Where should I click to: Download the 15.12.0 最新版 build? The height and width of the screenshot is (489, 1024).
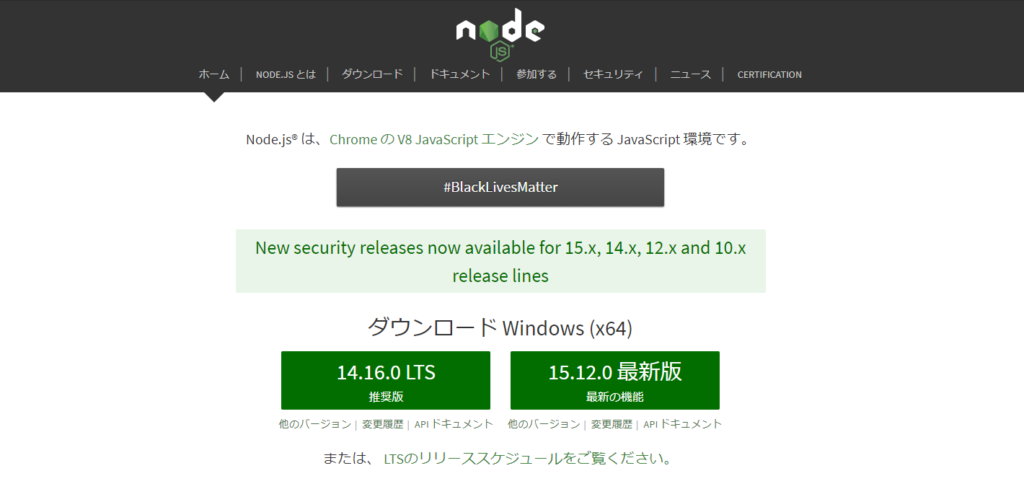coord(615,380)
